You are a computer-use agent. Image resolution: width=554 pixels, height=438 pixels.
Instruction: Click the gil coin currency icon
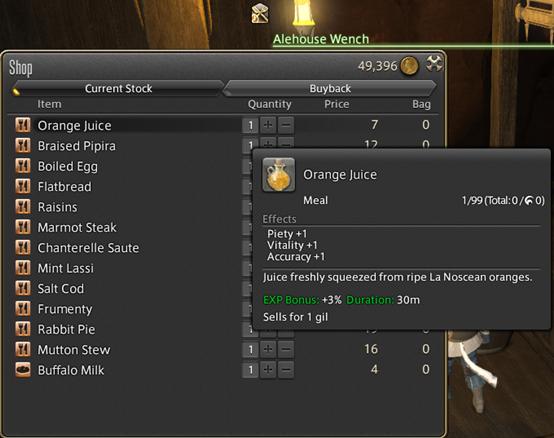[x=409, y=66]
